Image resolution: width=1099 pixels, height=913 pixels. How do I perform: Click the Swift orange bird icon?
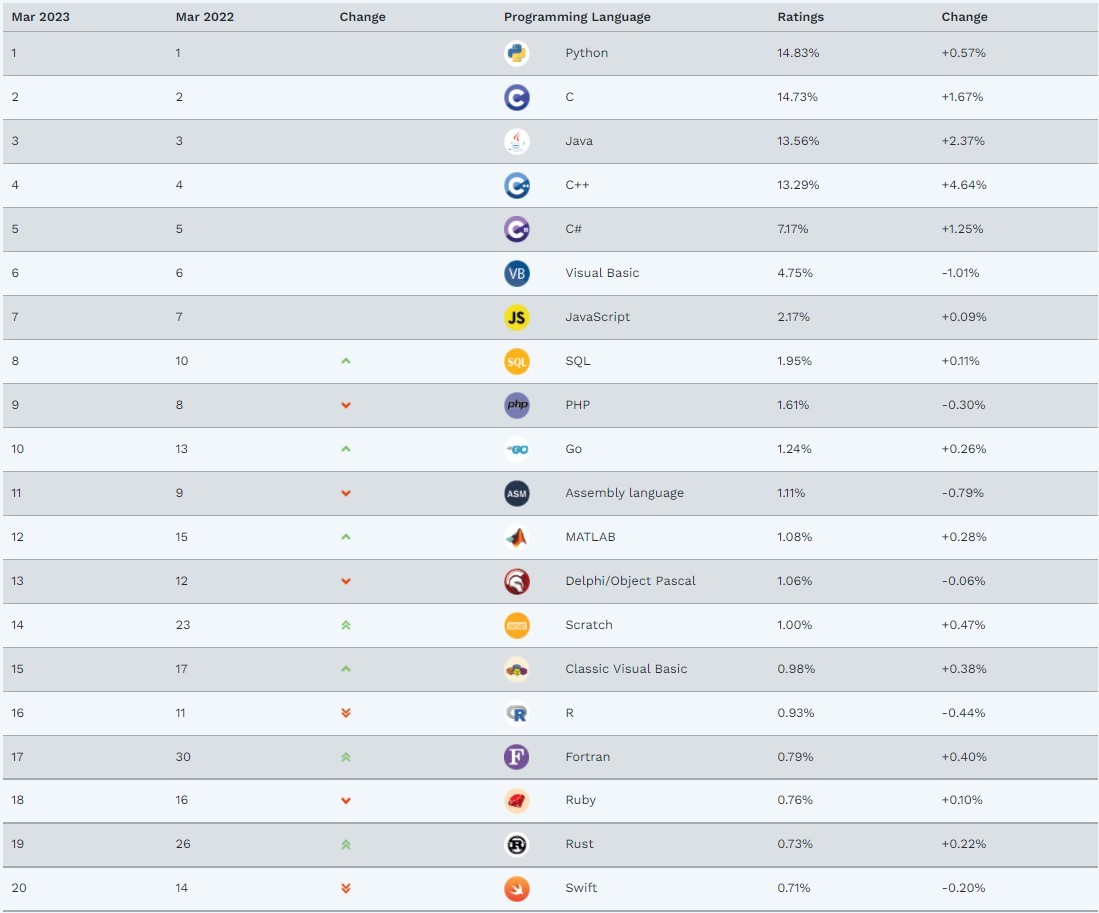coord(516,888)
